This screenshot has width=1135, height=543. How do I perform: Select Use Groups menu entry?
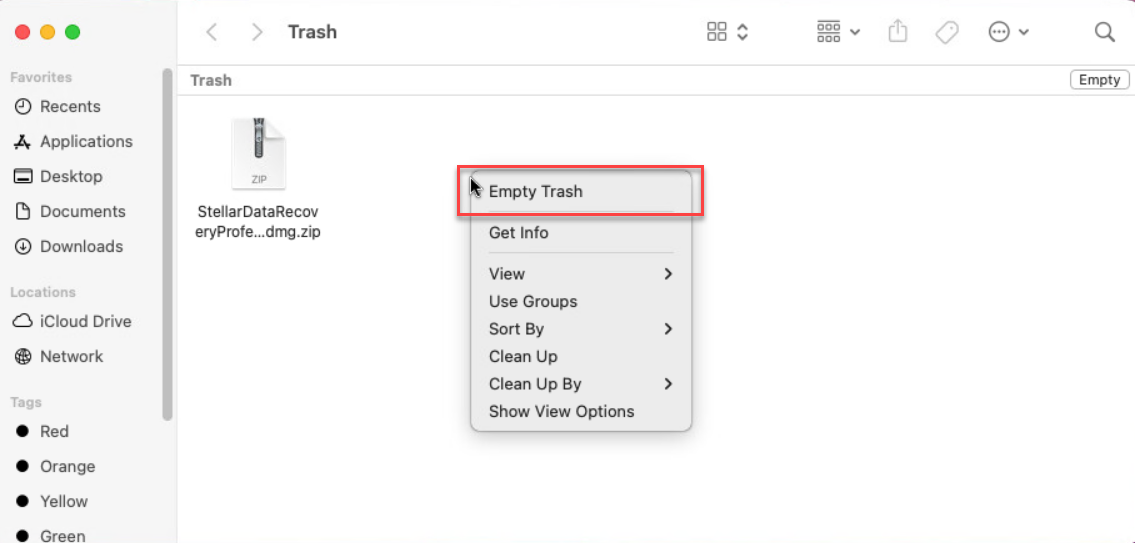point(533,301)
